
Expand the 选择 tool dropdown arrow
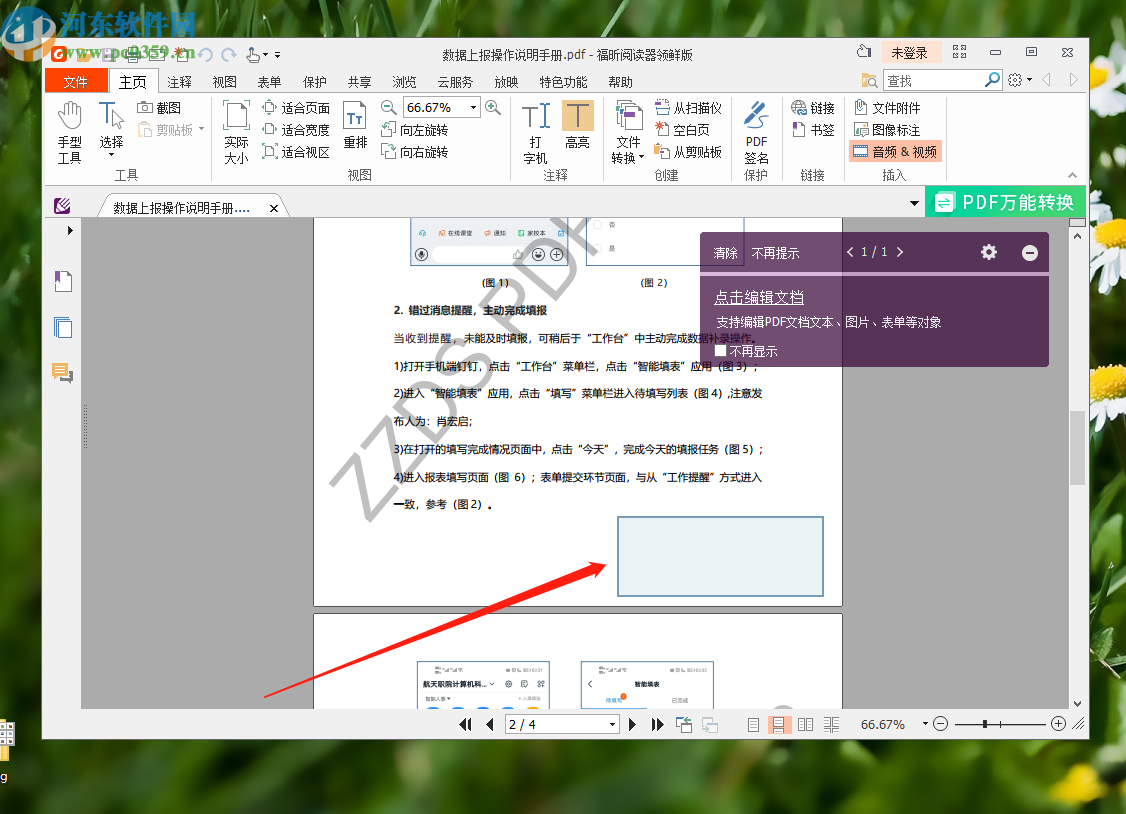[110, 152]
